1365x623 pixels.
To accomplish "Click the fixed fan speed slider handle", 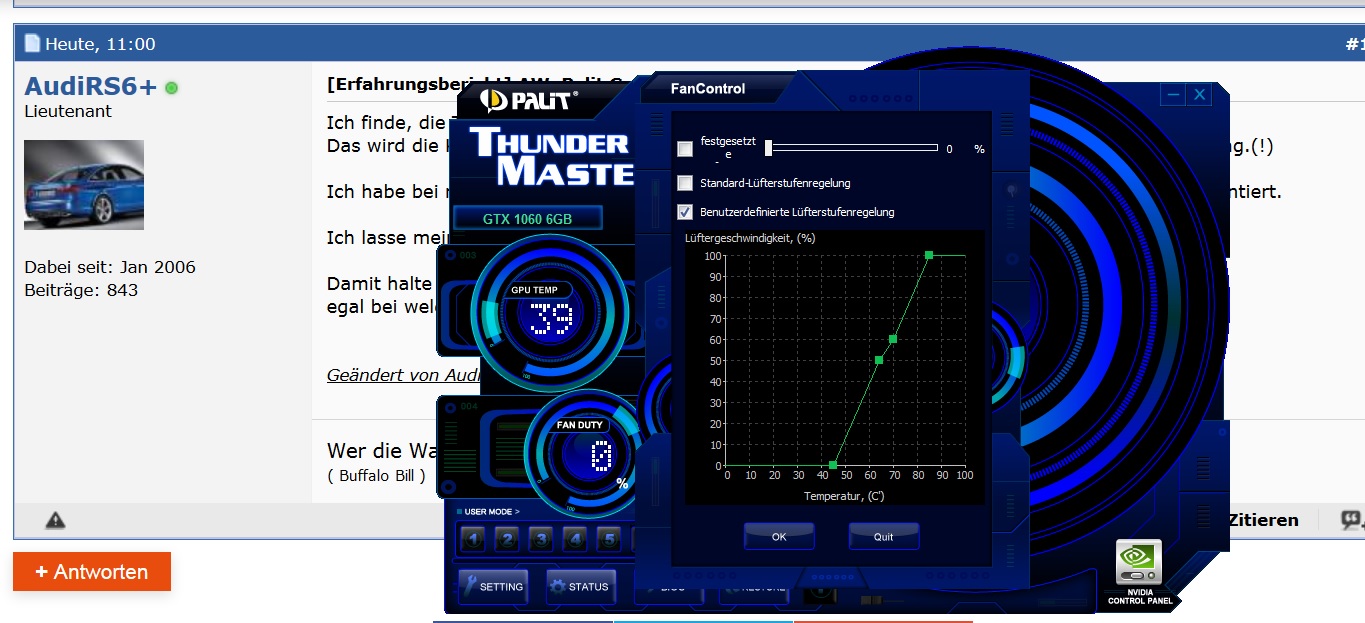I will click(x=768, y=148).
